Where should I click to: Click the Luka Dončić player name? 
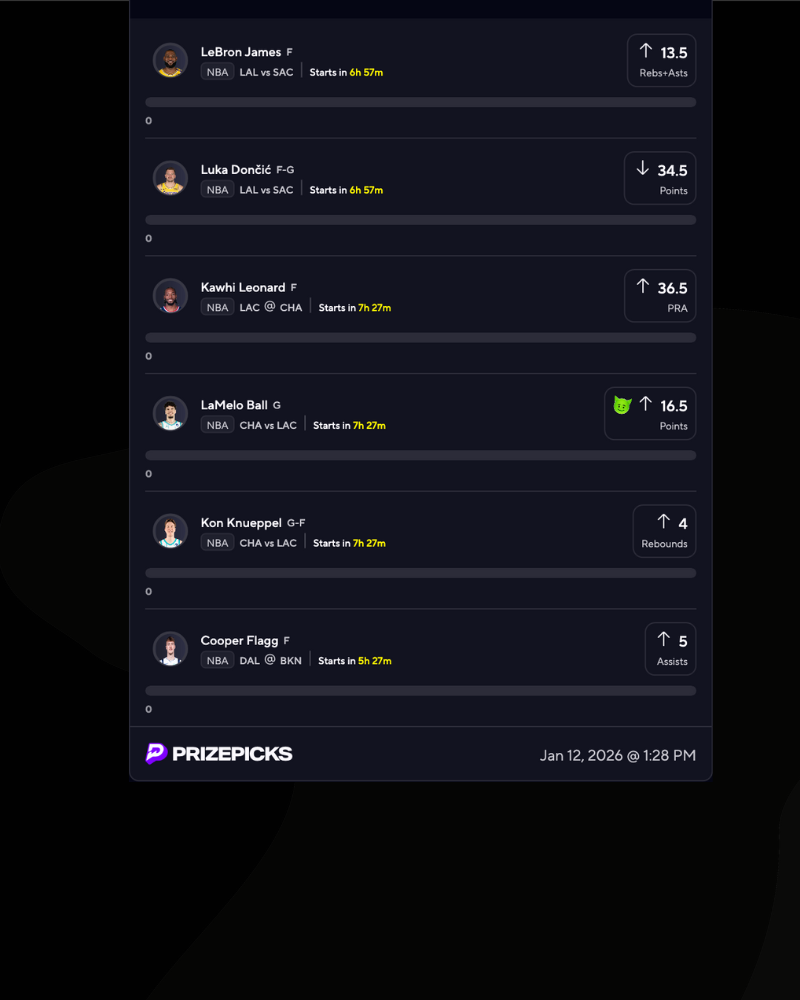[236, 170]
